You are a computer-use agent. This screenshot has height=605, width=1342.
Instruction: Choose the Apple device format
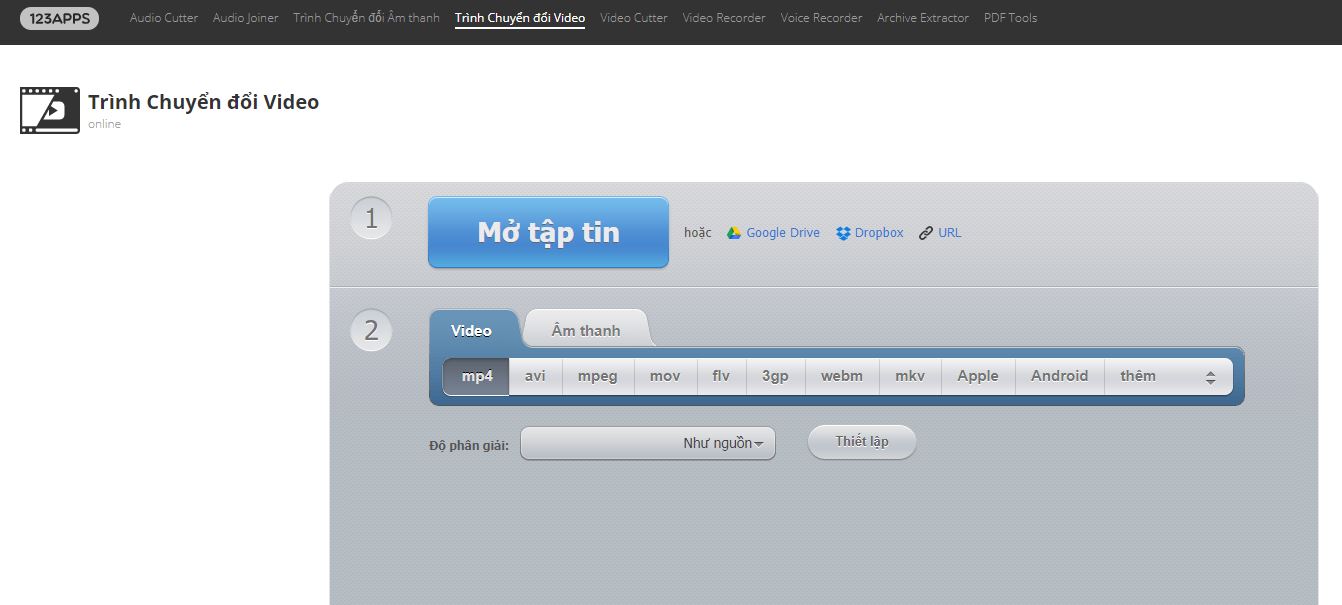pos(977,376)
